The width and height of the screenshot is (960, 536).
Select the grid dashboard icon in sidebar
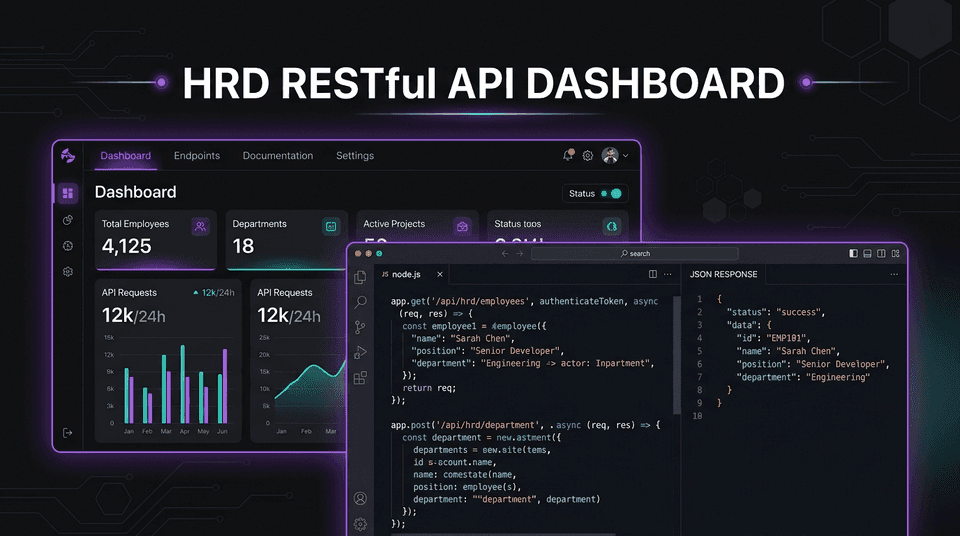tap(67, 194)
